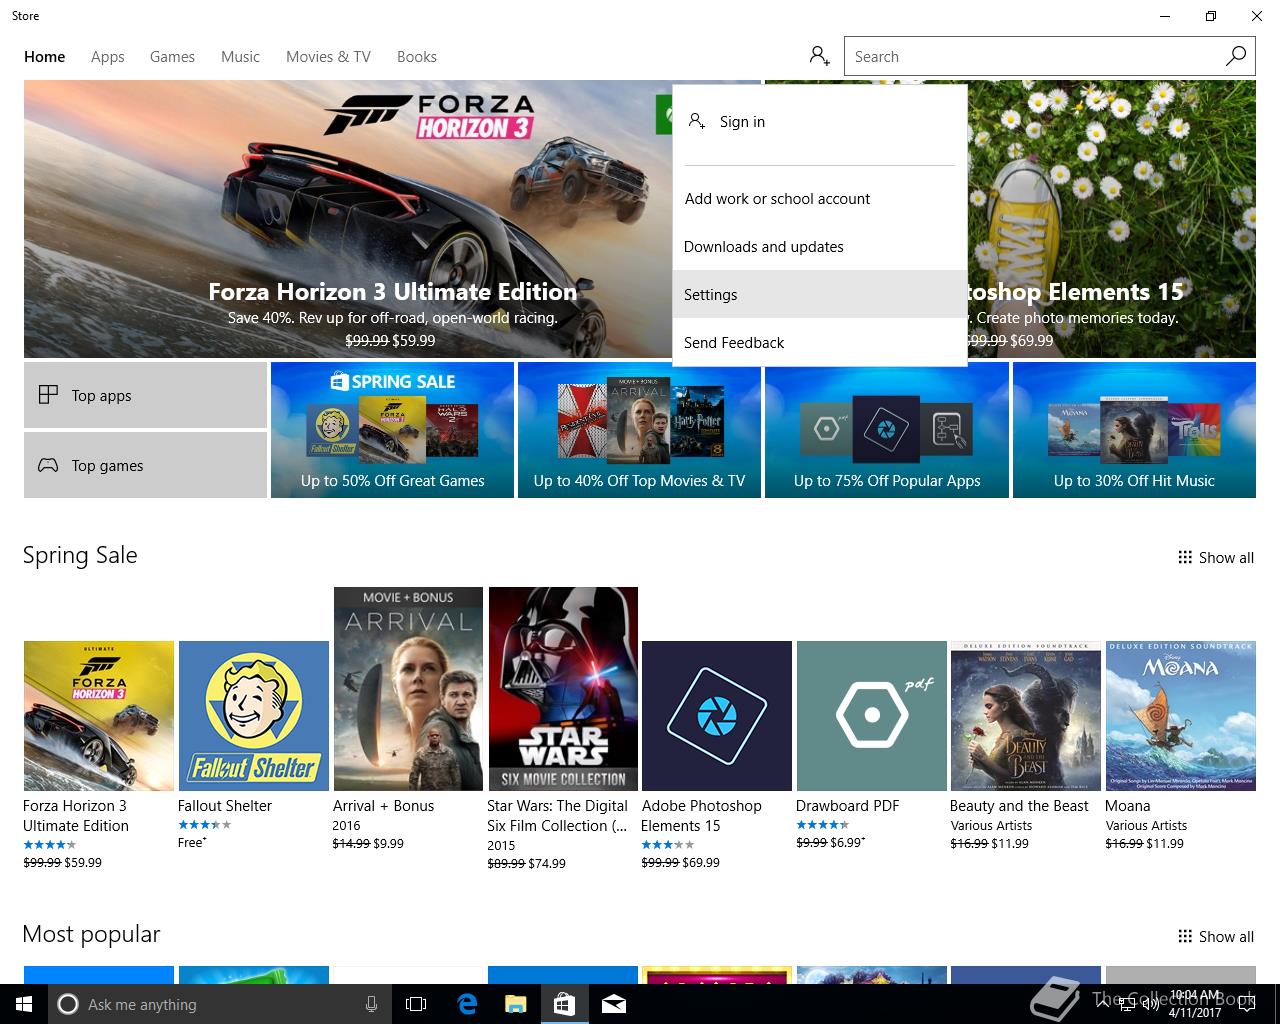Click the Spring Sale section heading
The image size is (1280, 1024).
[80, 555]
